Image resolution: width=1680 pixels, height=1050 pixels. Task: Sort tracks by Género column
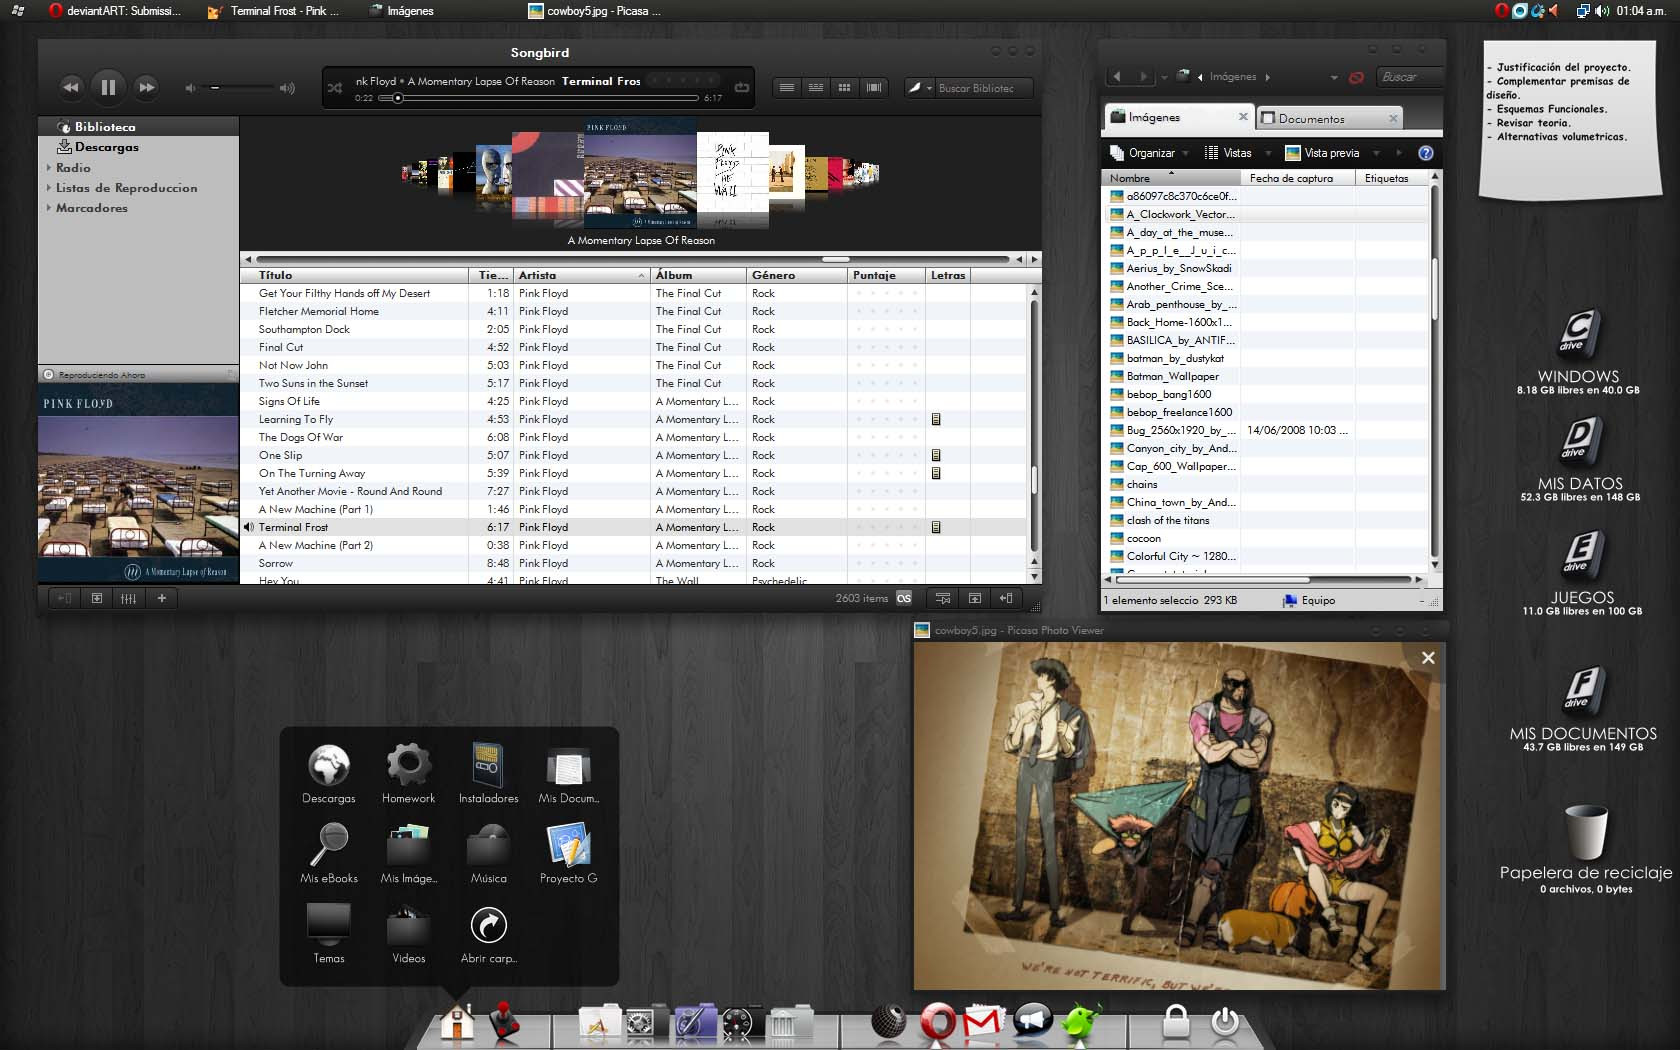point(796,275)
